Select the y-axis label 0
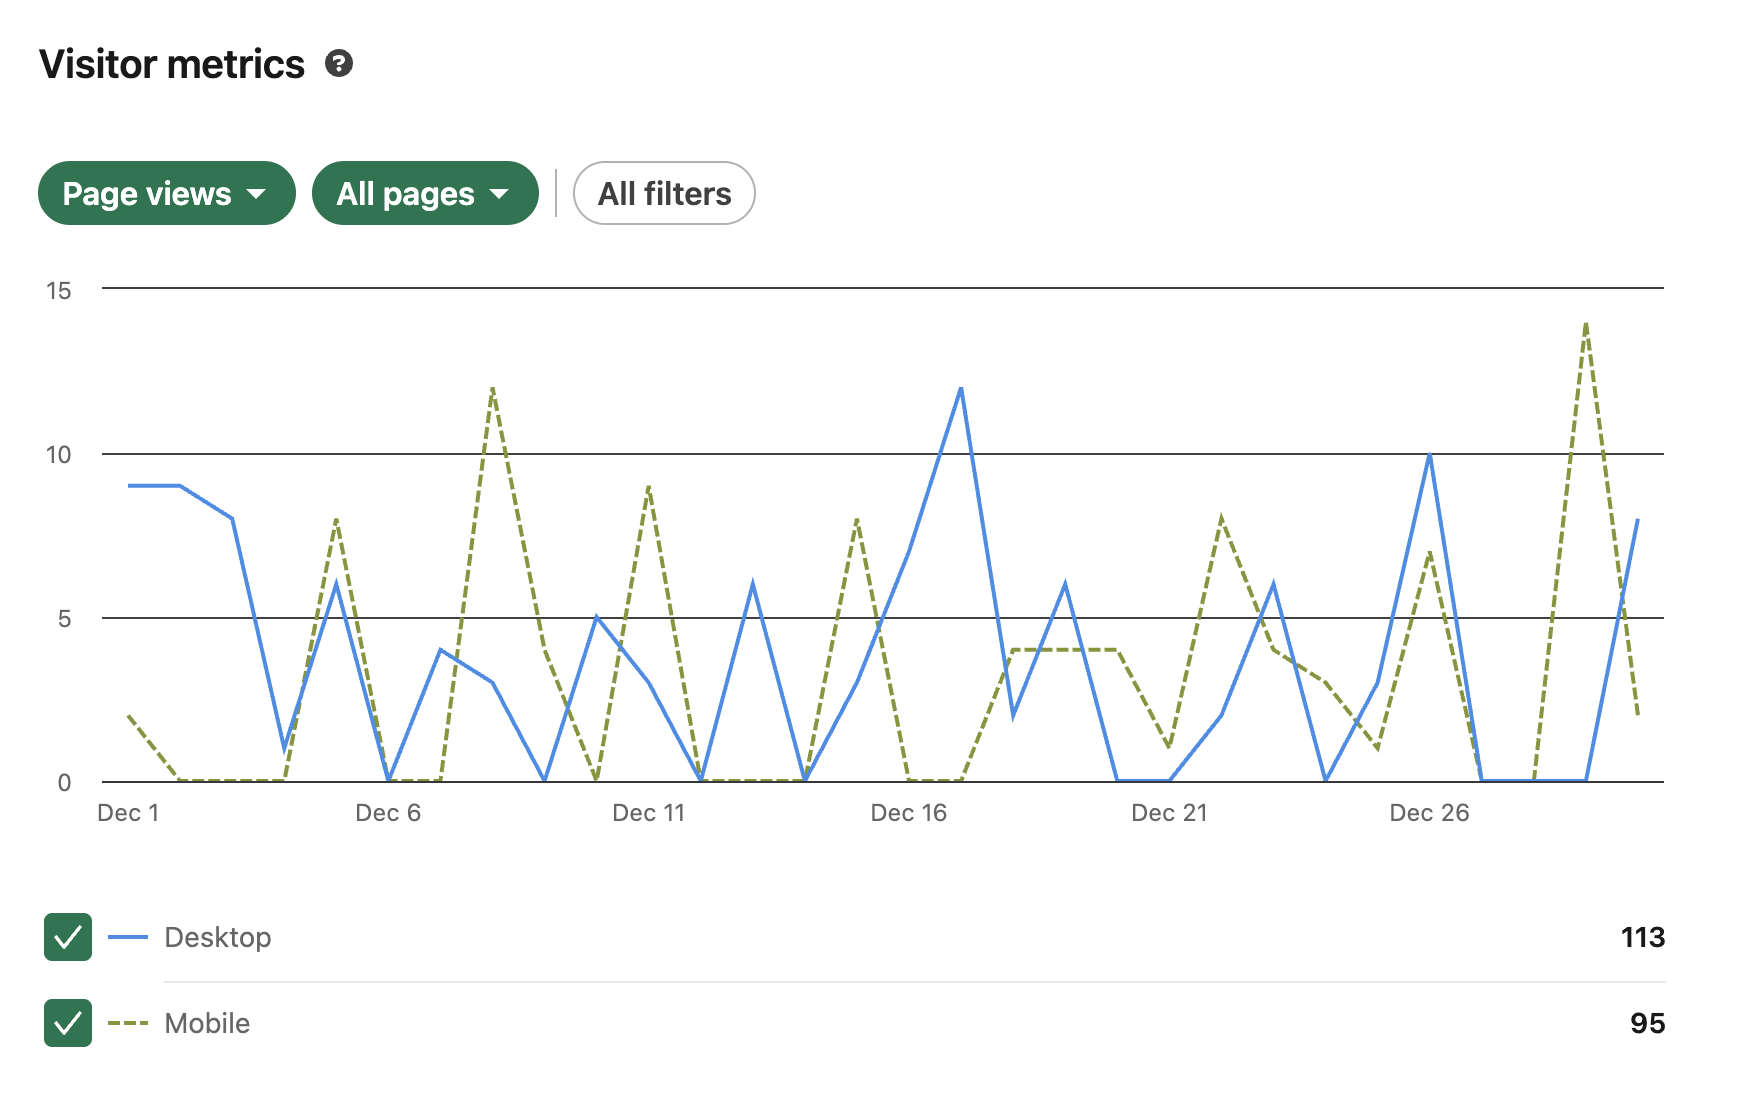The height and width of the screenshot is (1094, 1742). [64, 783]
